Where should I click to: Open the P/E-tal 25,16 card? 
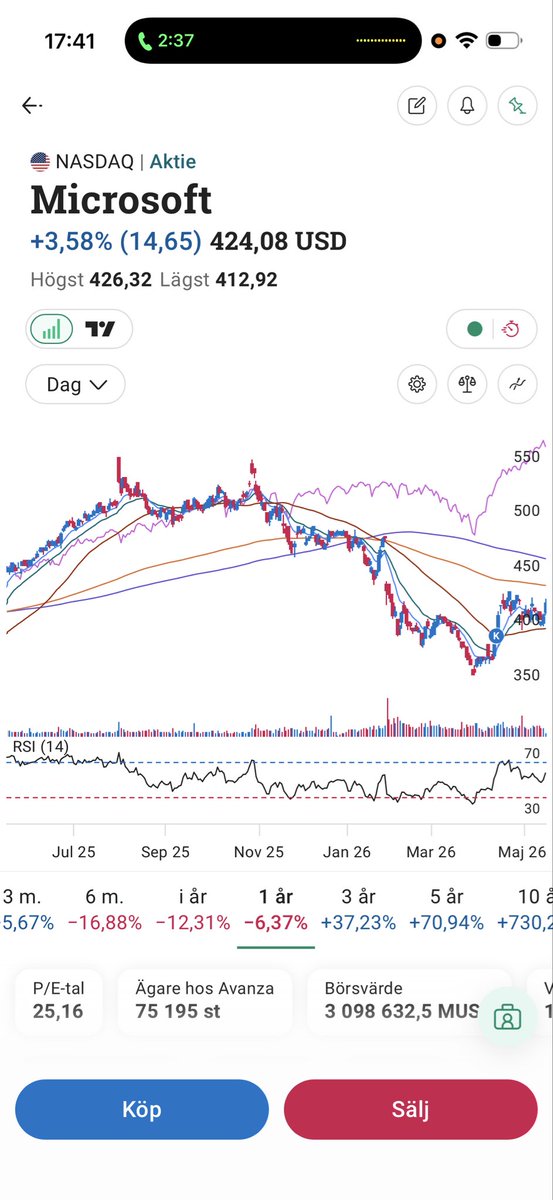pyautogui.click(x=58, y=1000)
